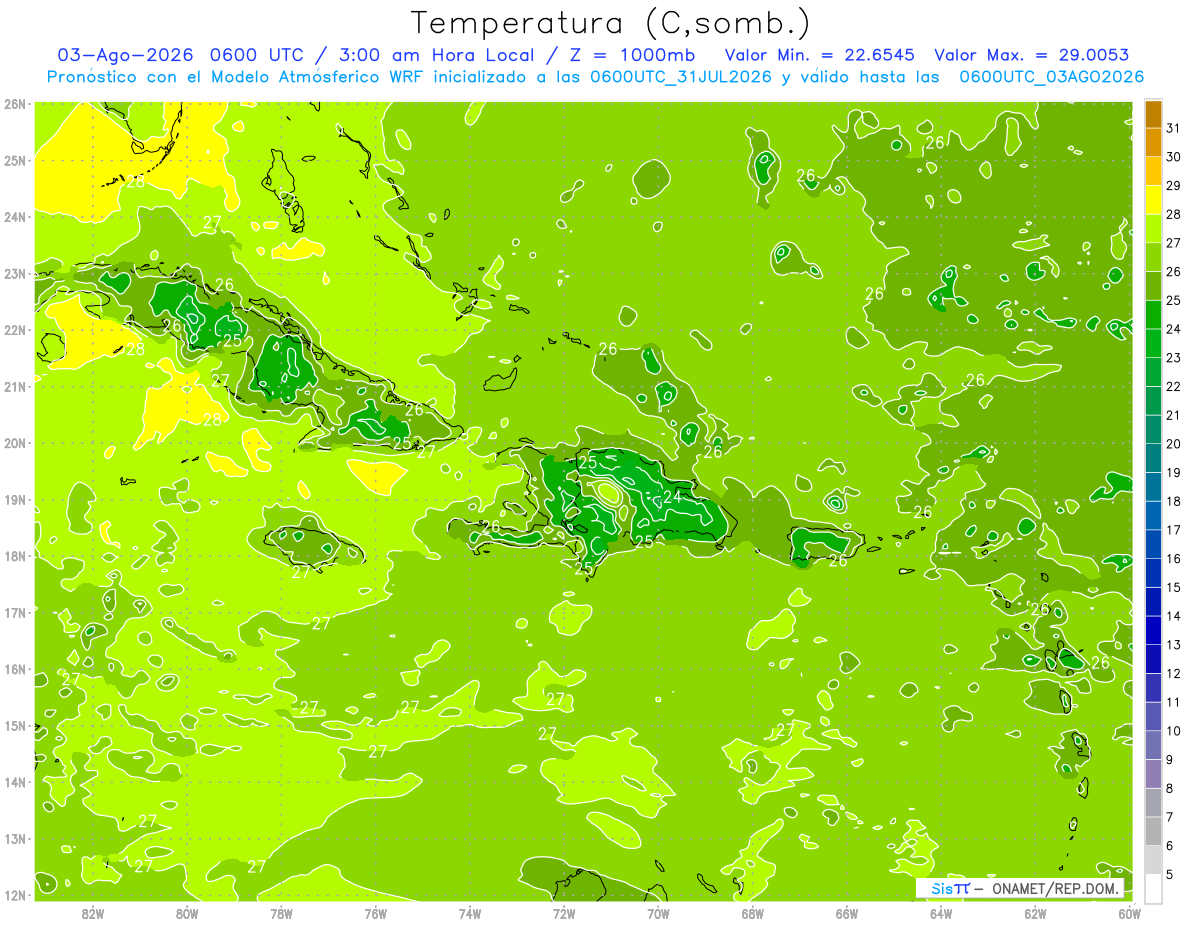Select the "80W" longitude axis label

point(187,913)
